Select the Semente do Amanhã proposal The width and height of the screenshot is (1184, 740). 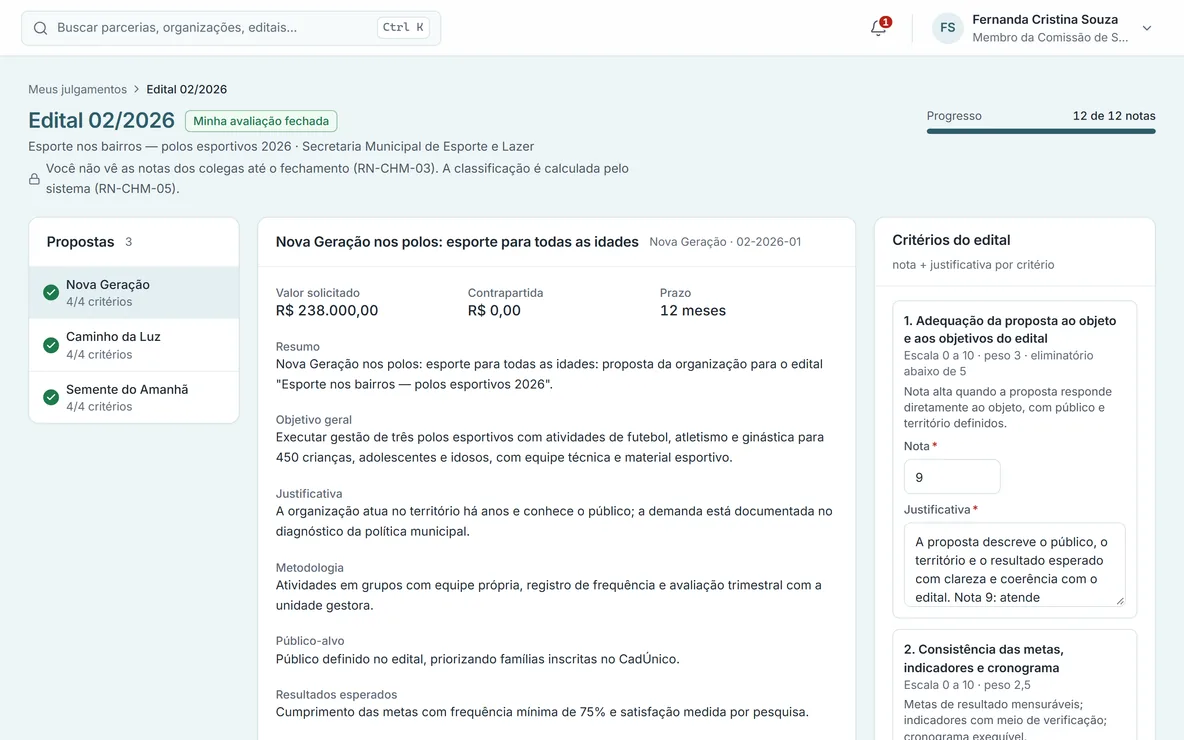pos(134,397)
